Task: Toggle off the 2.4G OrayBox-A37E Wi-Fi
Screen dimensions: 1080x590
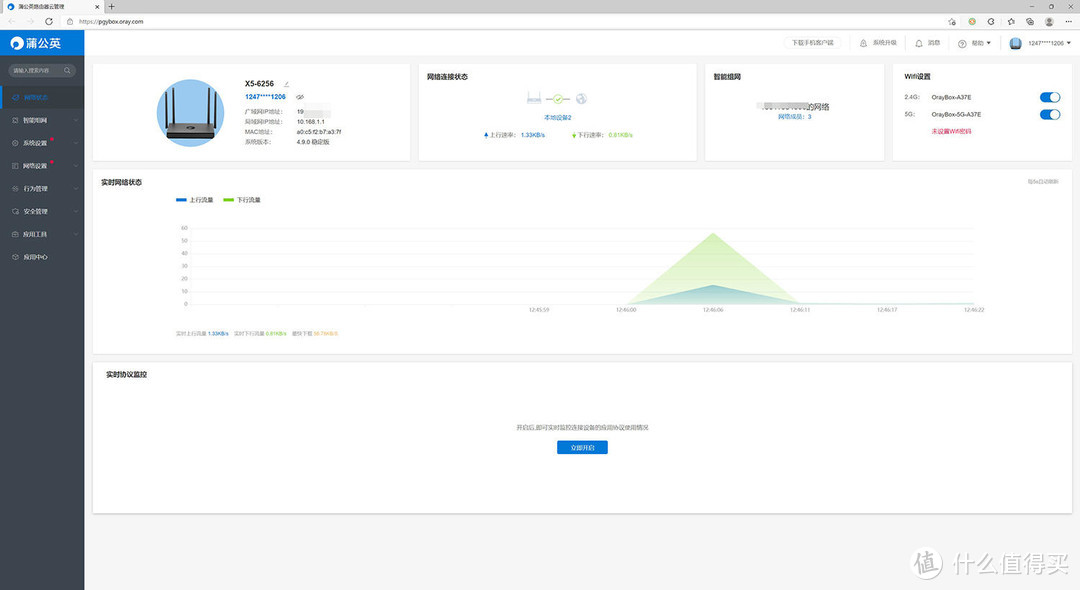Action: click(1050, 97)
